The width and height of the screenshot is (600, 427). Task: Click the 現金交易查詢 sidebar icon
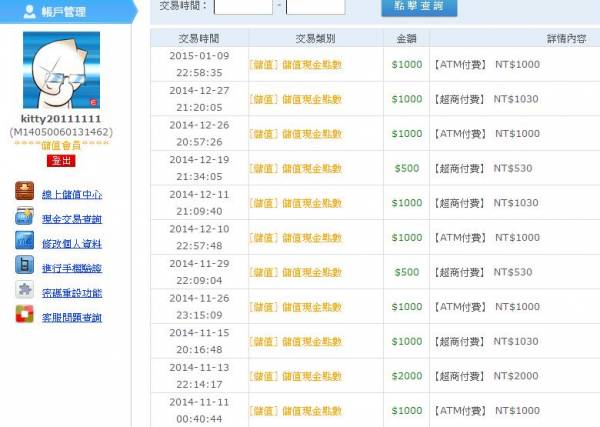click(x=25, y=217)
